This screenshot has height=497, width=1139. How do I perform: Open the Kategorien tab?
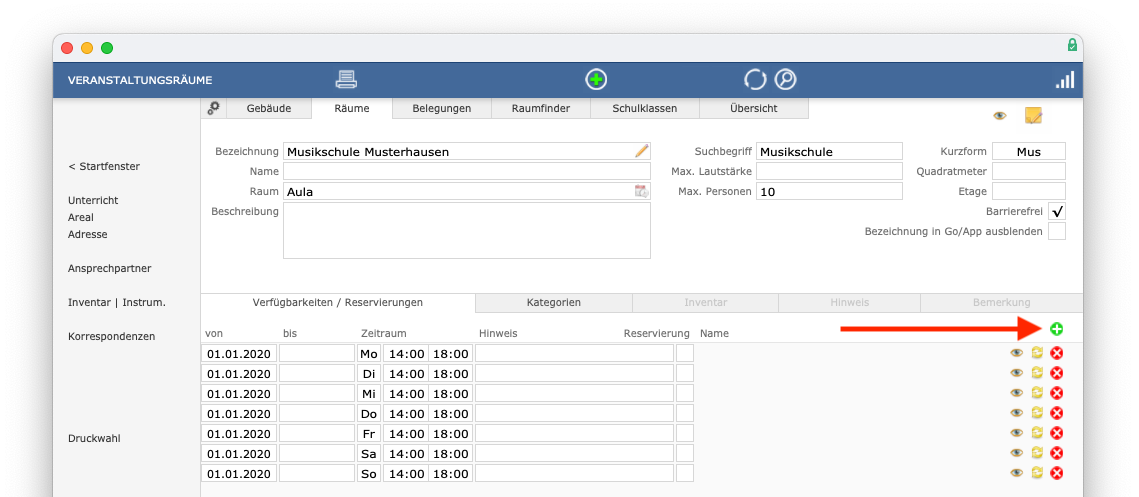point(554,302)
